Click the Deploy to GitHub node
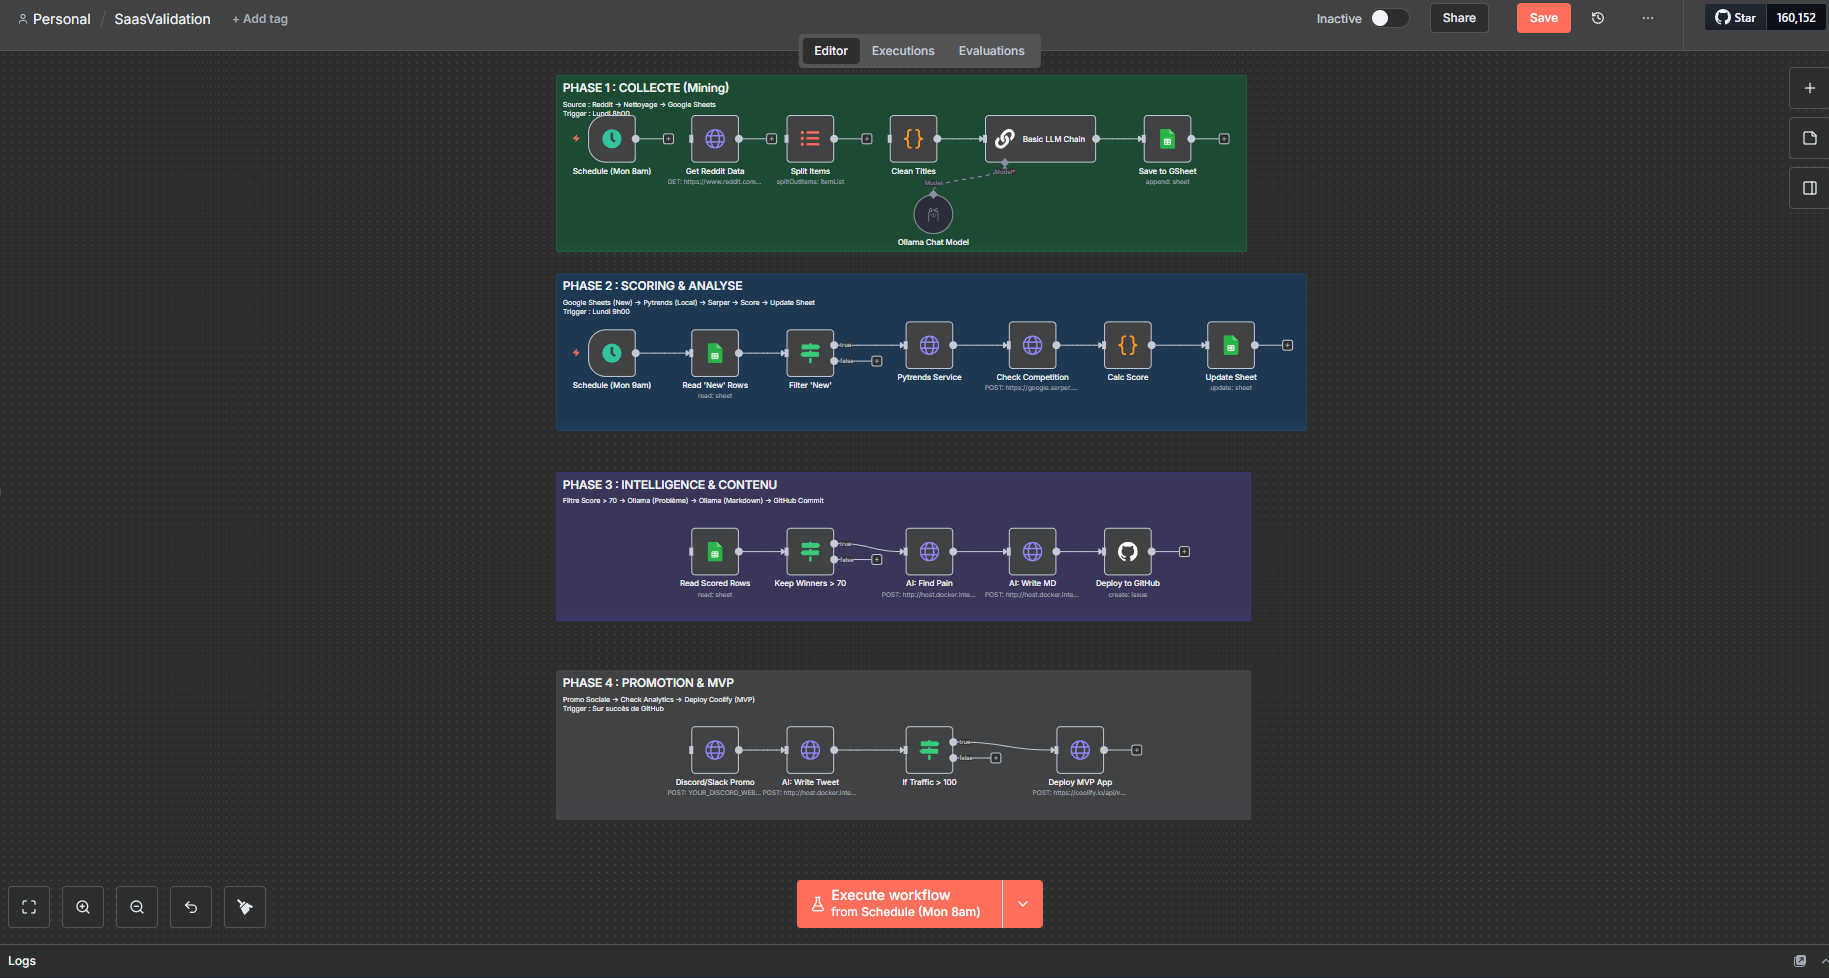This screenshot has width=1829, height=978. tap(1127, 551)
